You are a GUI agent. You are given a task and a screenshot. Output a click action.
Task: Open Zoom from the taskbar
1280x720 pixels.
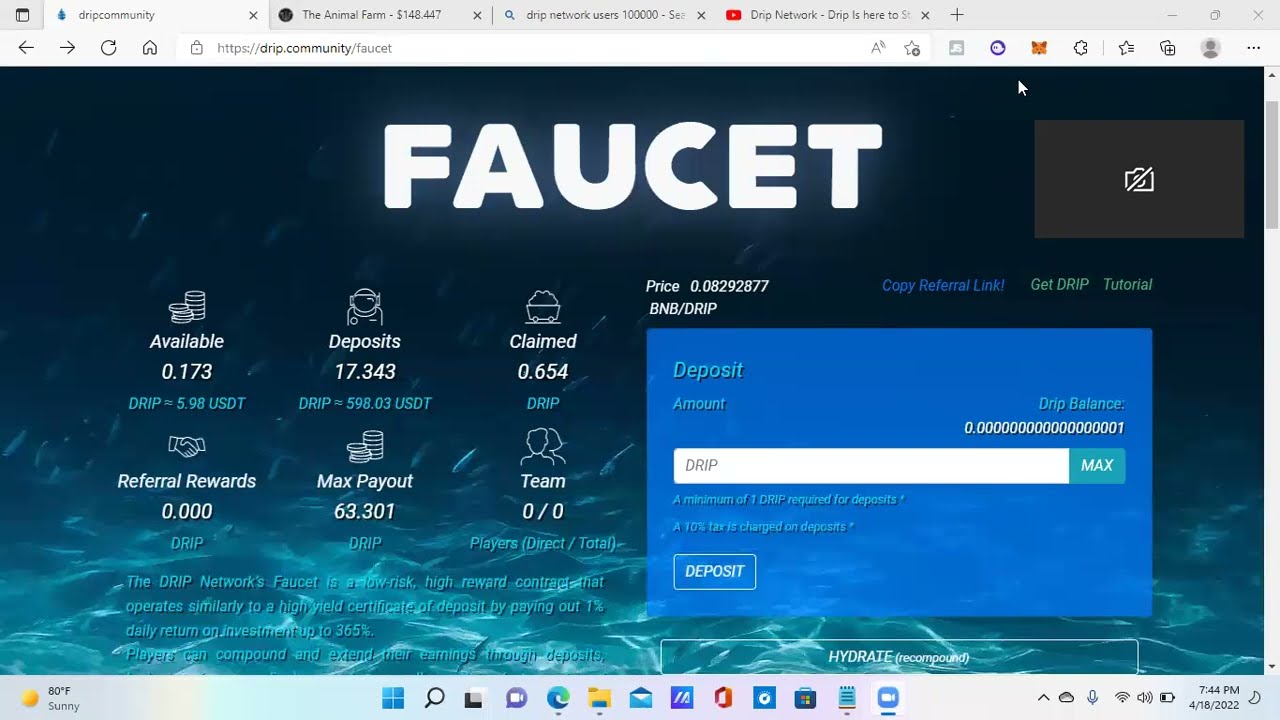click(888, 698)
